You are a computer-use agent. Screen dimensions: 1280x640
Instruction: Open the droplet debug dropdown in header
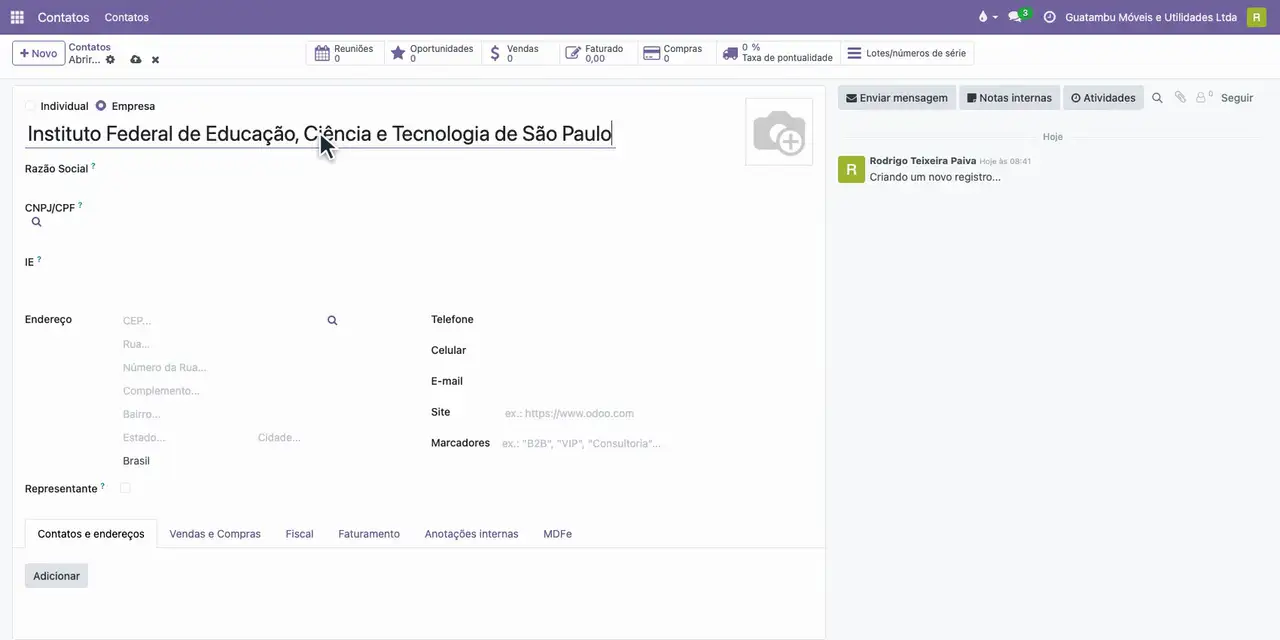[987, 17]
